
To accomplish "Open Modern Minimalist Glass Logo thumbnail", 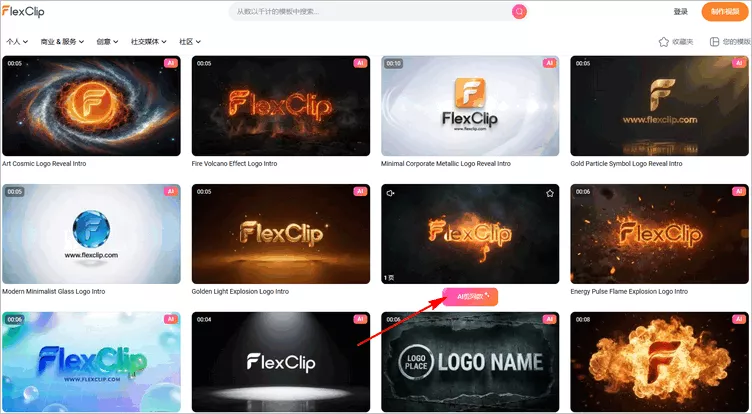I will pyautogui.click(x=91, y=234).
